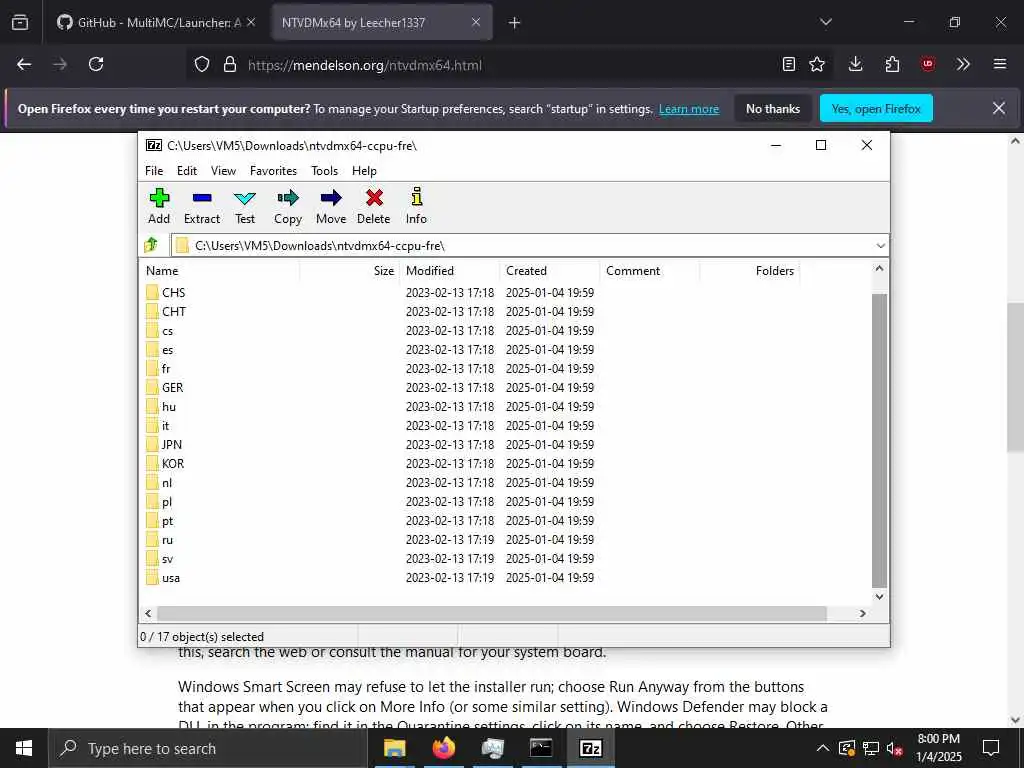Click the Extract toolbar icon
The height and width of the screenshot is (768, 1024).
(202, 206)
